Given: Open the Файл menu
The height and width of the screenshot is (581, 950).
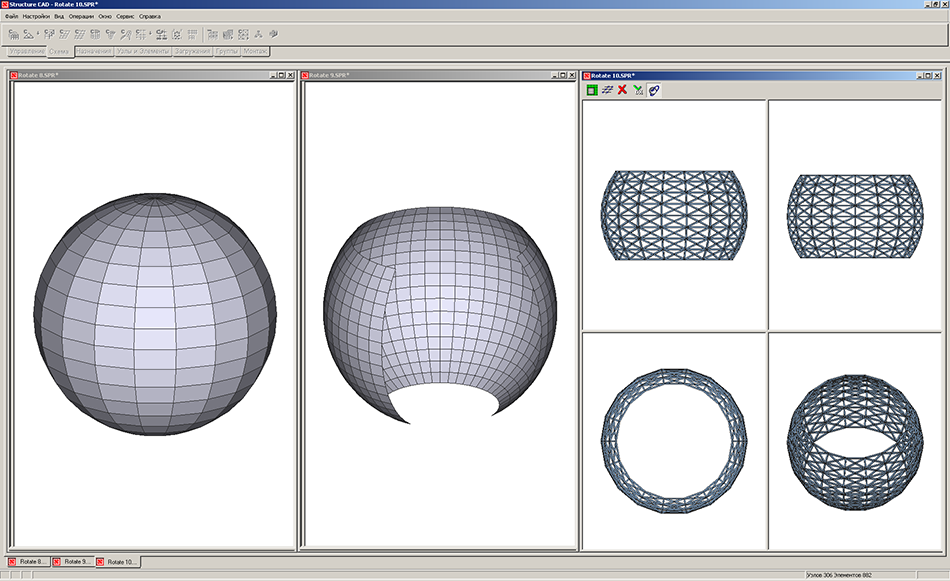Looking at the screenshot, I should click(x=11, y=17).
